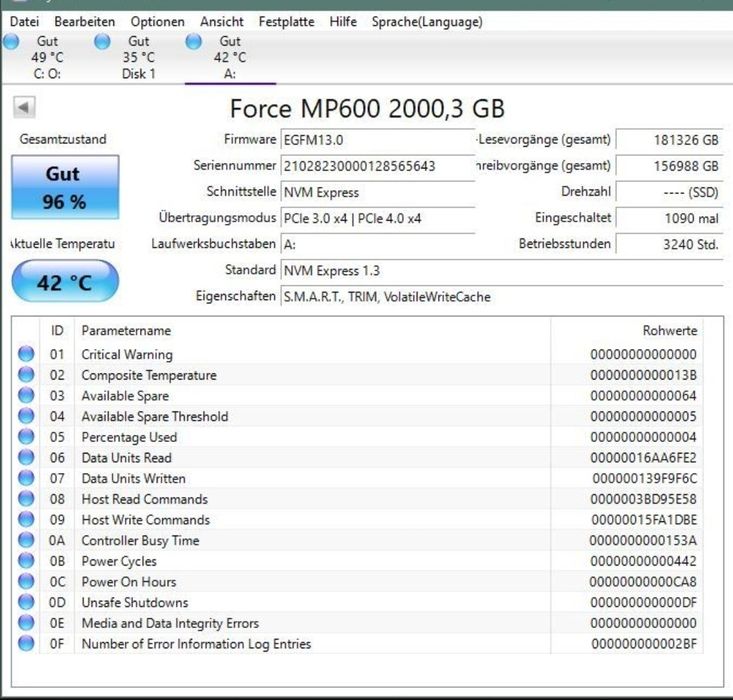Click the Gut 96 % health status button
Screen dimensions: 733x700
click(65, 188)
